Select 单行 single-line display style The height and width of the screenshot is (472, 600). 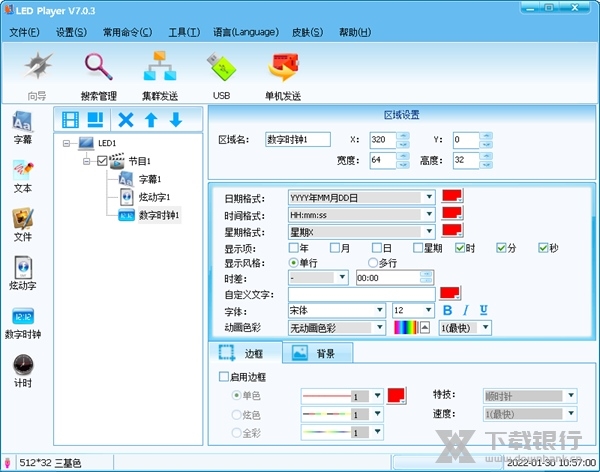[x=293, y=263]
